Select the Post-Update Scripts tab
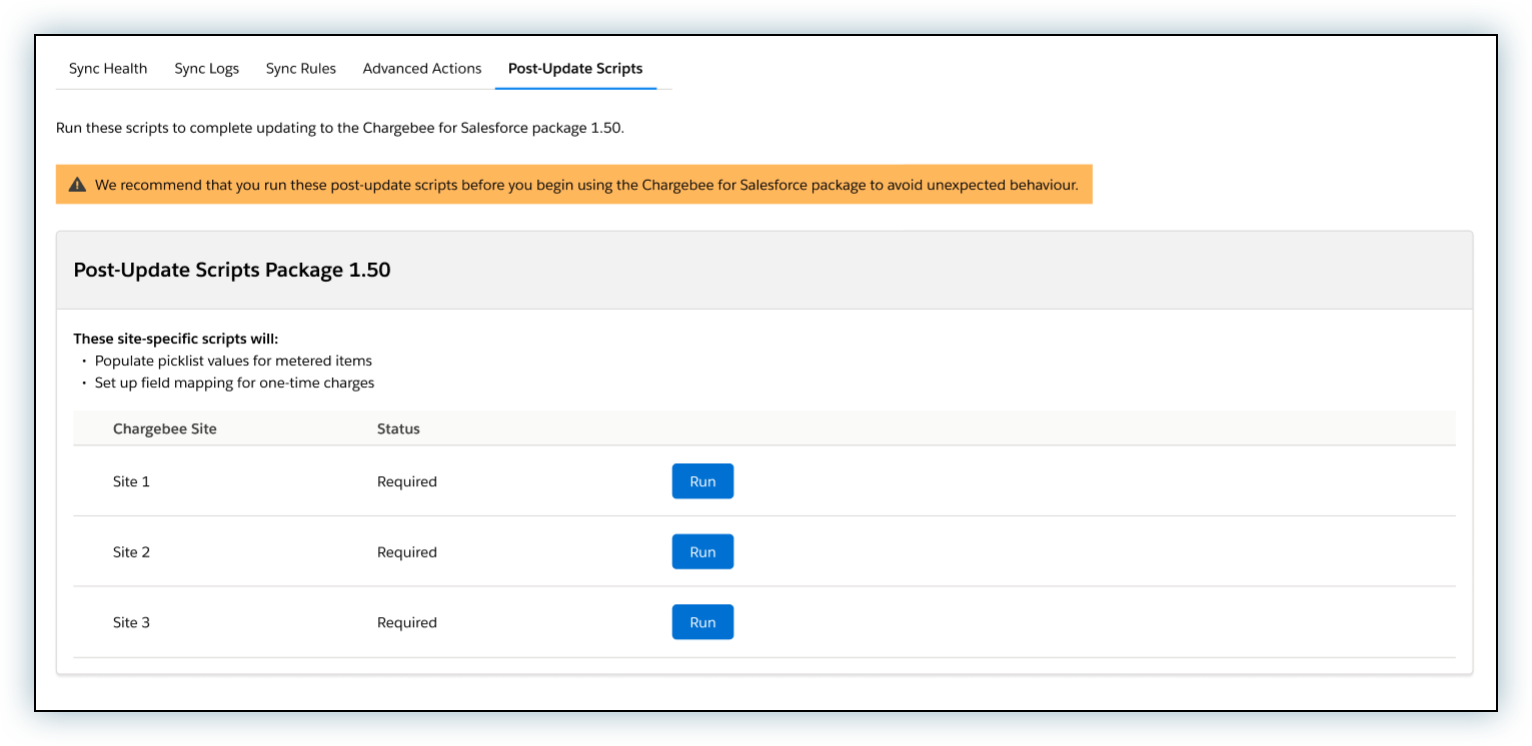The width and height of the screenshot is (1532, 746). (575, 69)
